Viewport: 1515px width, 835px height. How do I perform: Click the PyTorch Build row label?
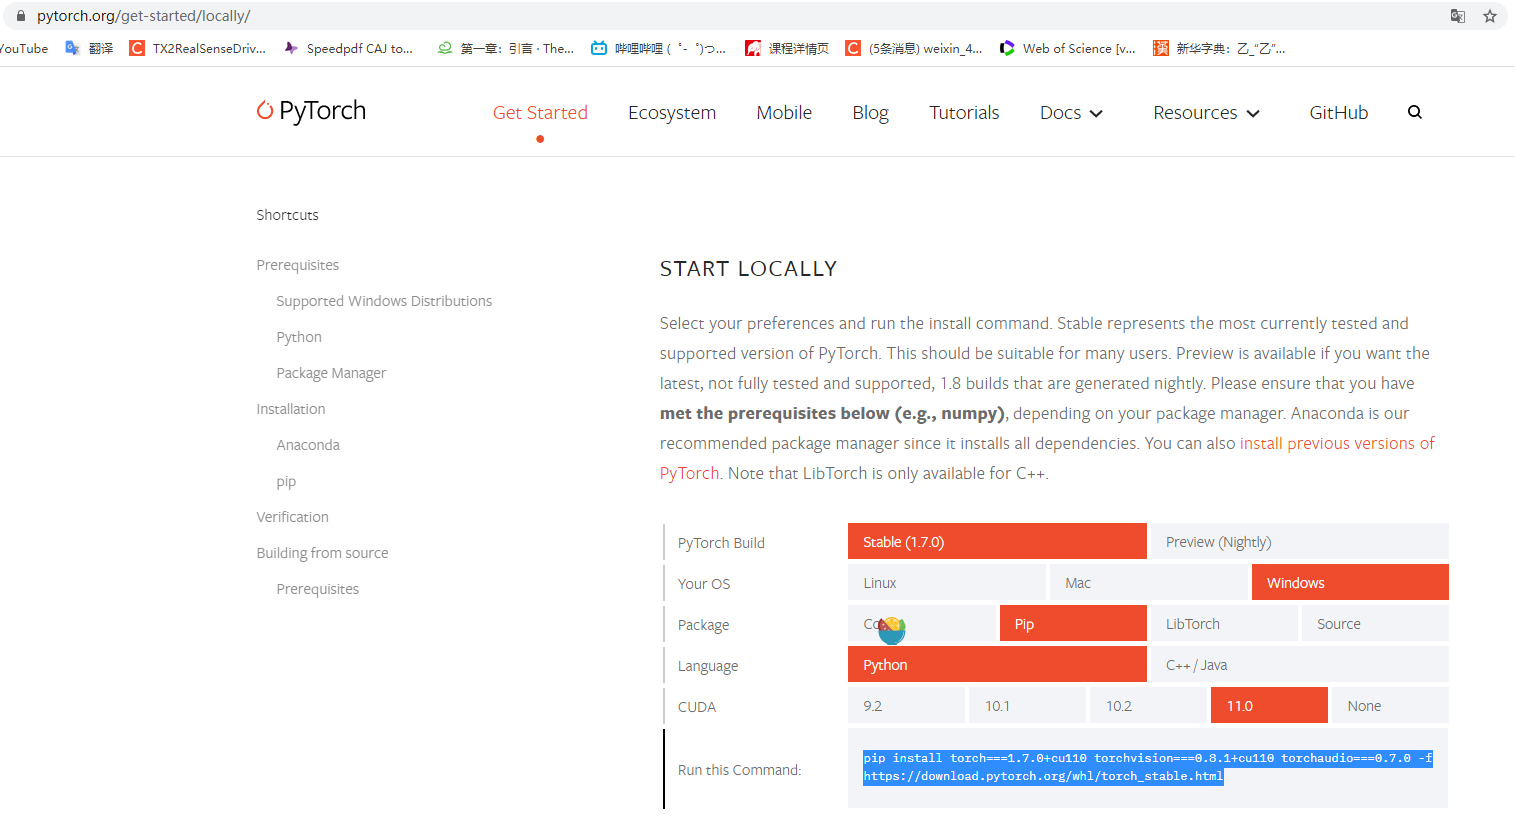(x=721, y=543)
